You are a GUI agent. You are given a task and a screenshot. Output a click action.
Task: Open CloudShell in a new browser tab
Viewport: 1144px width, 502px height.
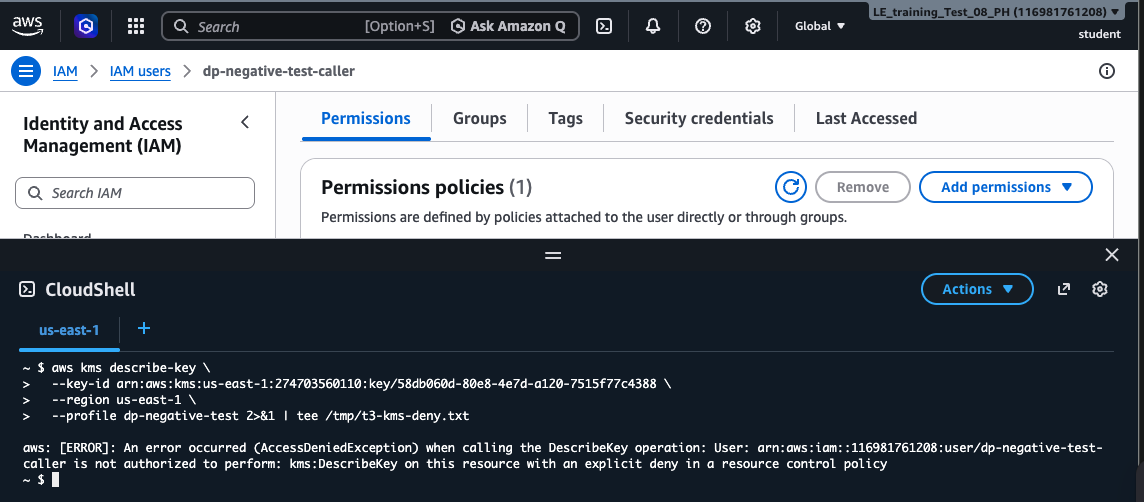pyautogui.click(x=1064, y=289)
